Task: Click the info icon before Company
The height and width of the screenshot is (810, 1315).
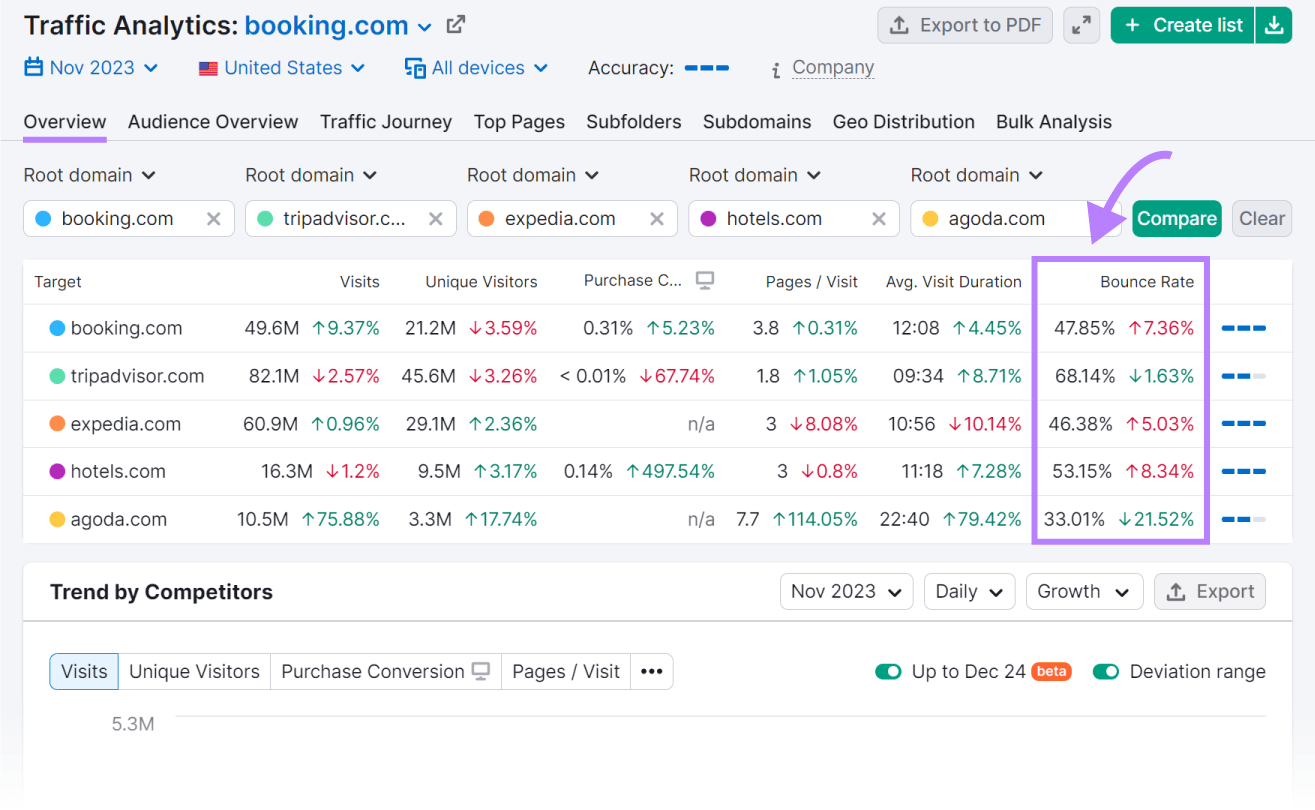Action: [x=775, y=69]
